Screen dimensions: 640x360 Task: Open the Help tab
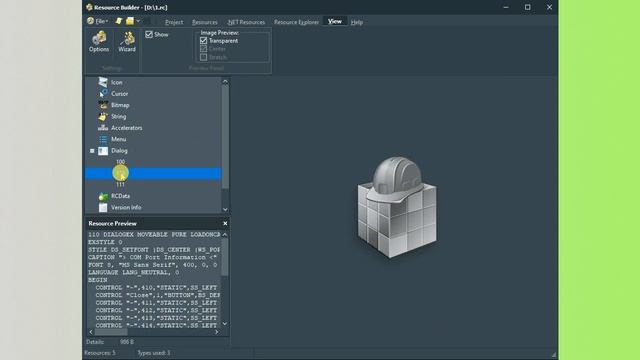(x=357, y=22)
